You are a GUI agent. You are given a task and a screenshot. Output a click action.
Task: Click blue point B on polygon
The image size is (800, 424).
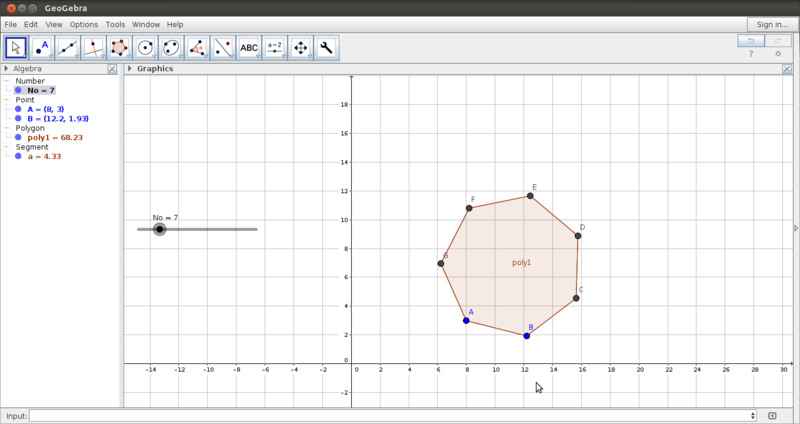click(527, 336)
